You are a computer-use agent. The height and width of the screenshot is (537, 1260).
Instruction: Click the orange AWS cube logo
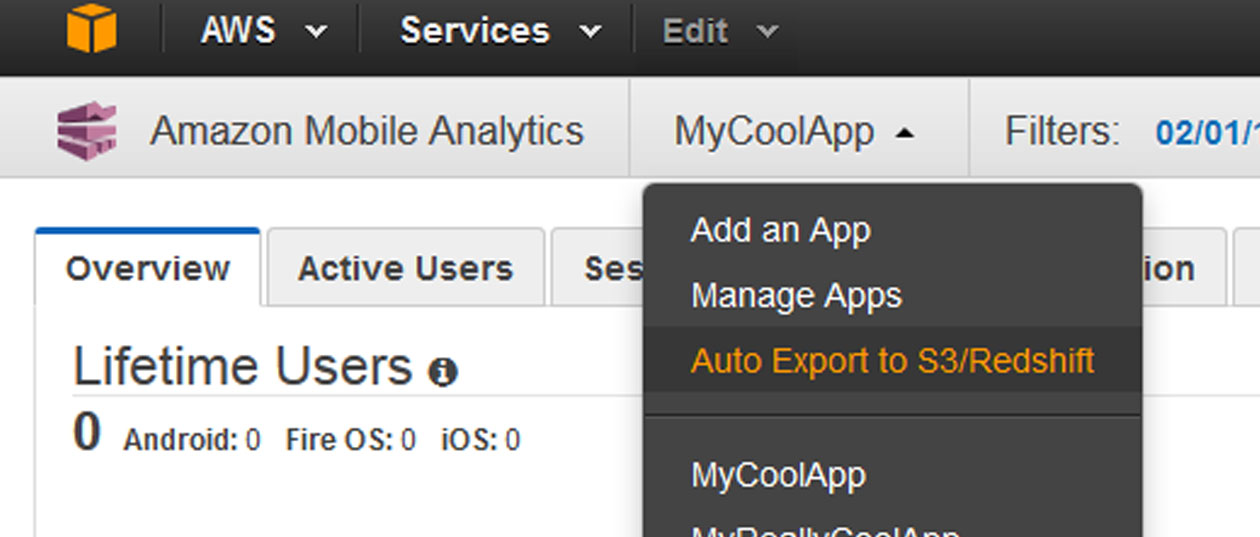pos(92,28)
